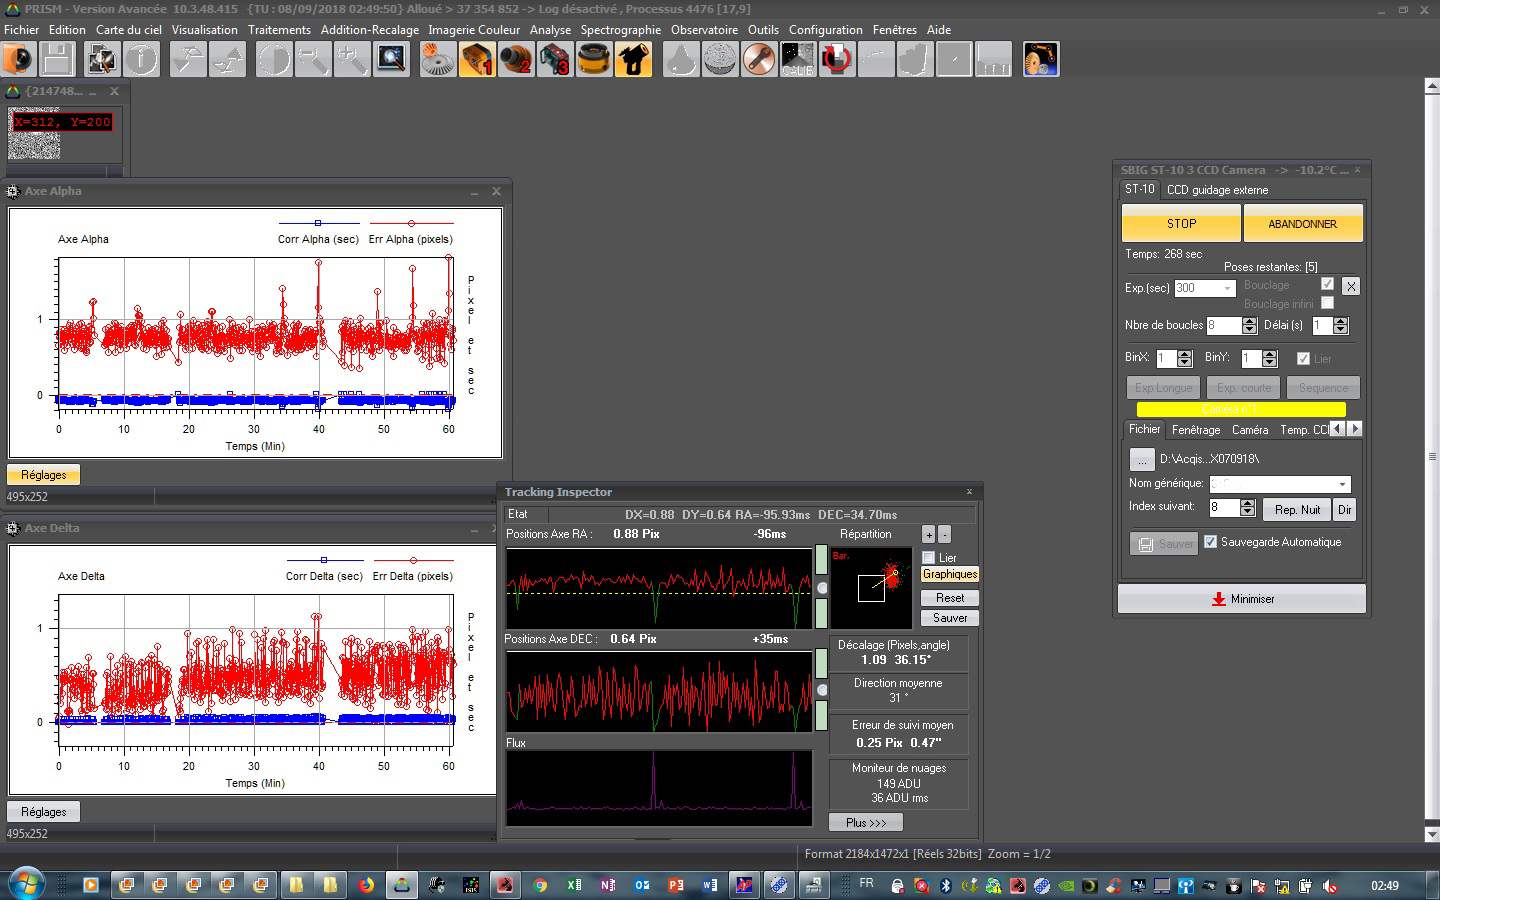Check the Bouclage infini checkbox
This screenshot has width=1536, height=900.
(x=1327, y=303)
